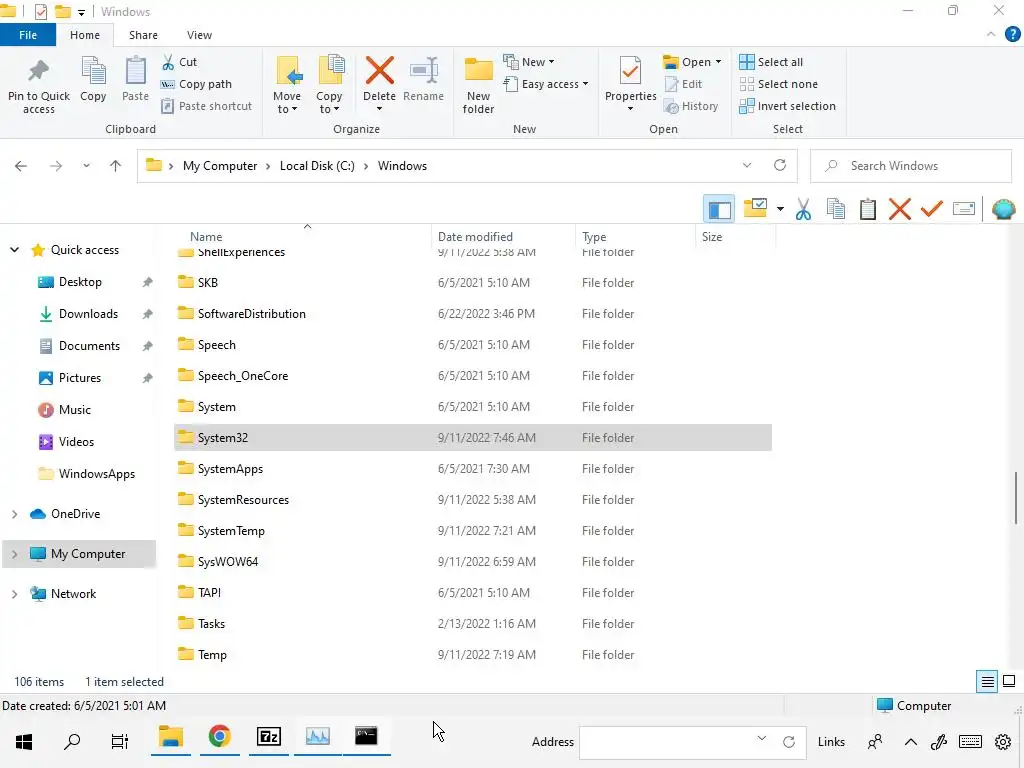Click the red X delete toolbar icon

900,210
